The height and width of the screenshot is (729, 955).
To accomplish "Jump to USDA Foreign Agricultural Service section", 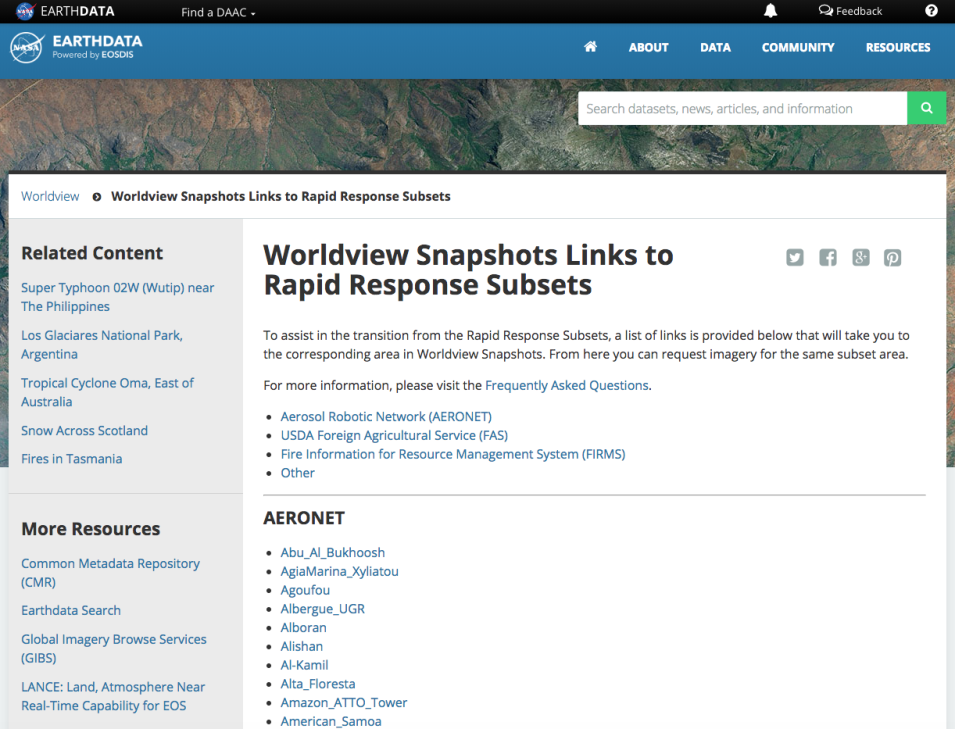I will (394, 435).
